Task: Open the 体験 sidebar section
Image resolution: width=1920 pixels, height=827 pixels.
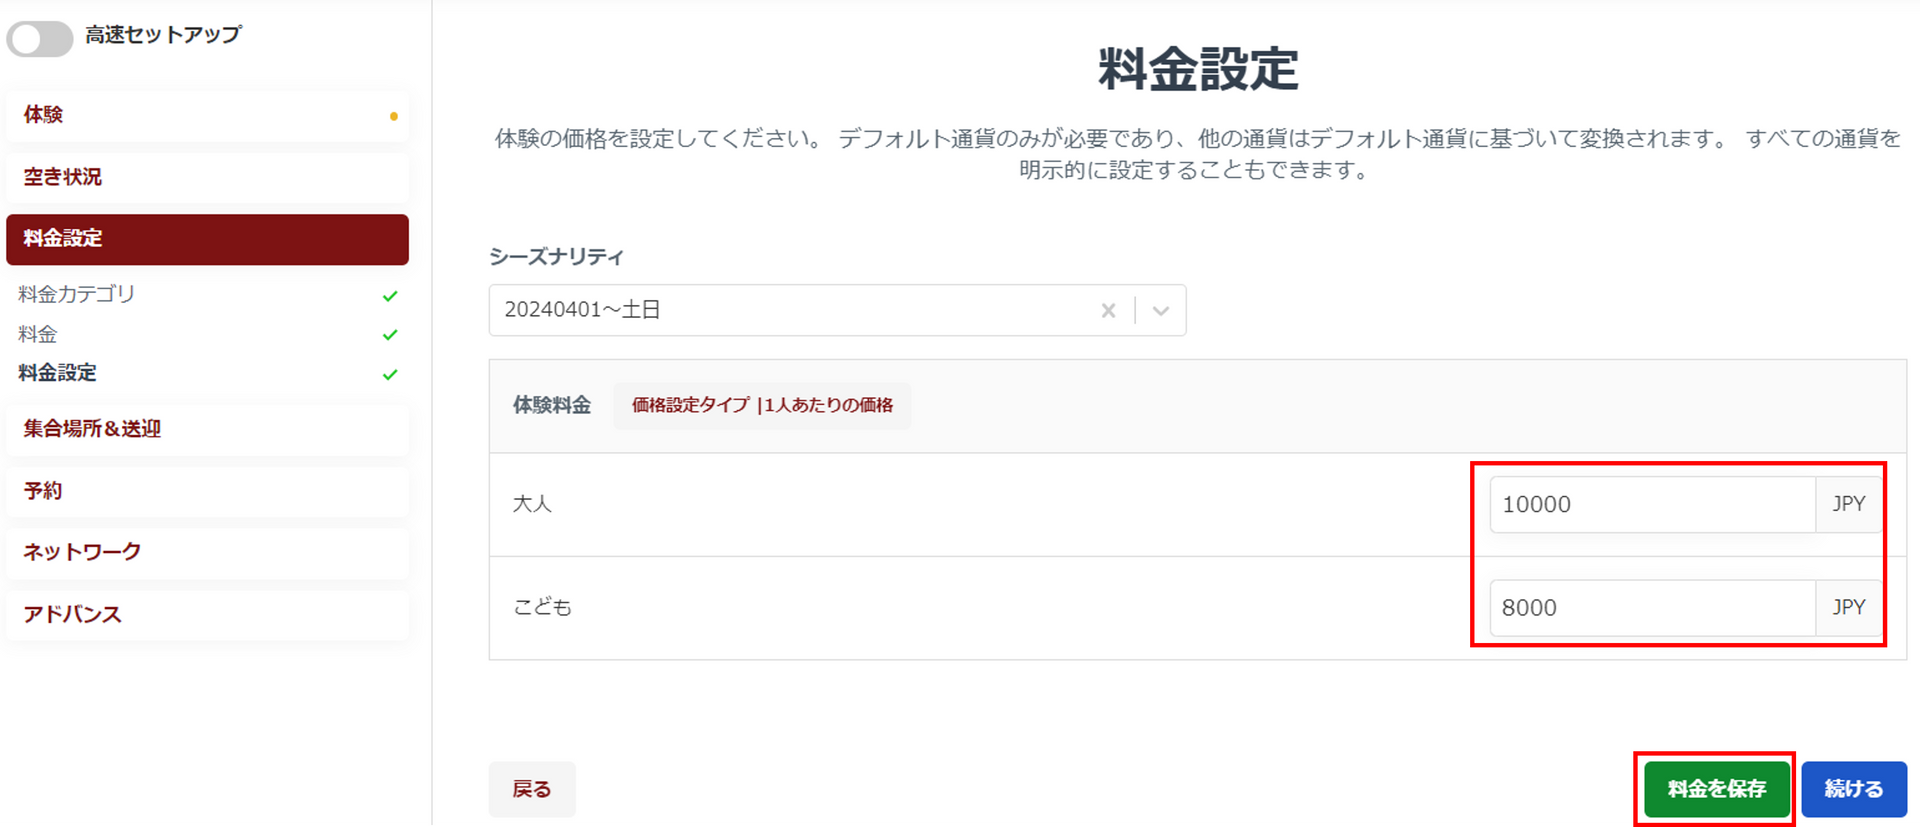Action: pyautogui.click(x=207, y=116)
